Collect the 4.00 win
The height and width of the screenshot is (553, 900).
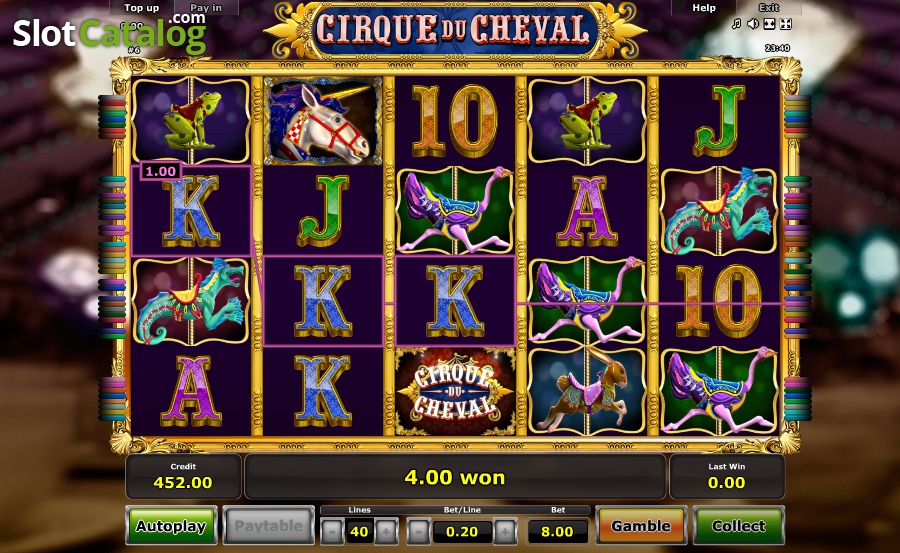(738, 525)
